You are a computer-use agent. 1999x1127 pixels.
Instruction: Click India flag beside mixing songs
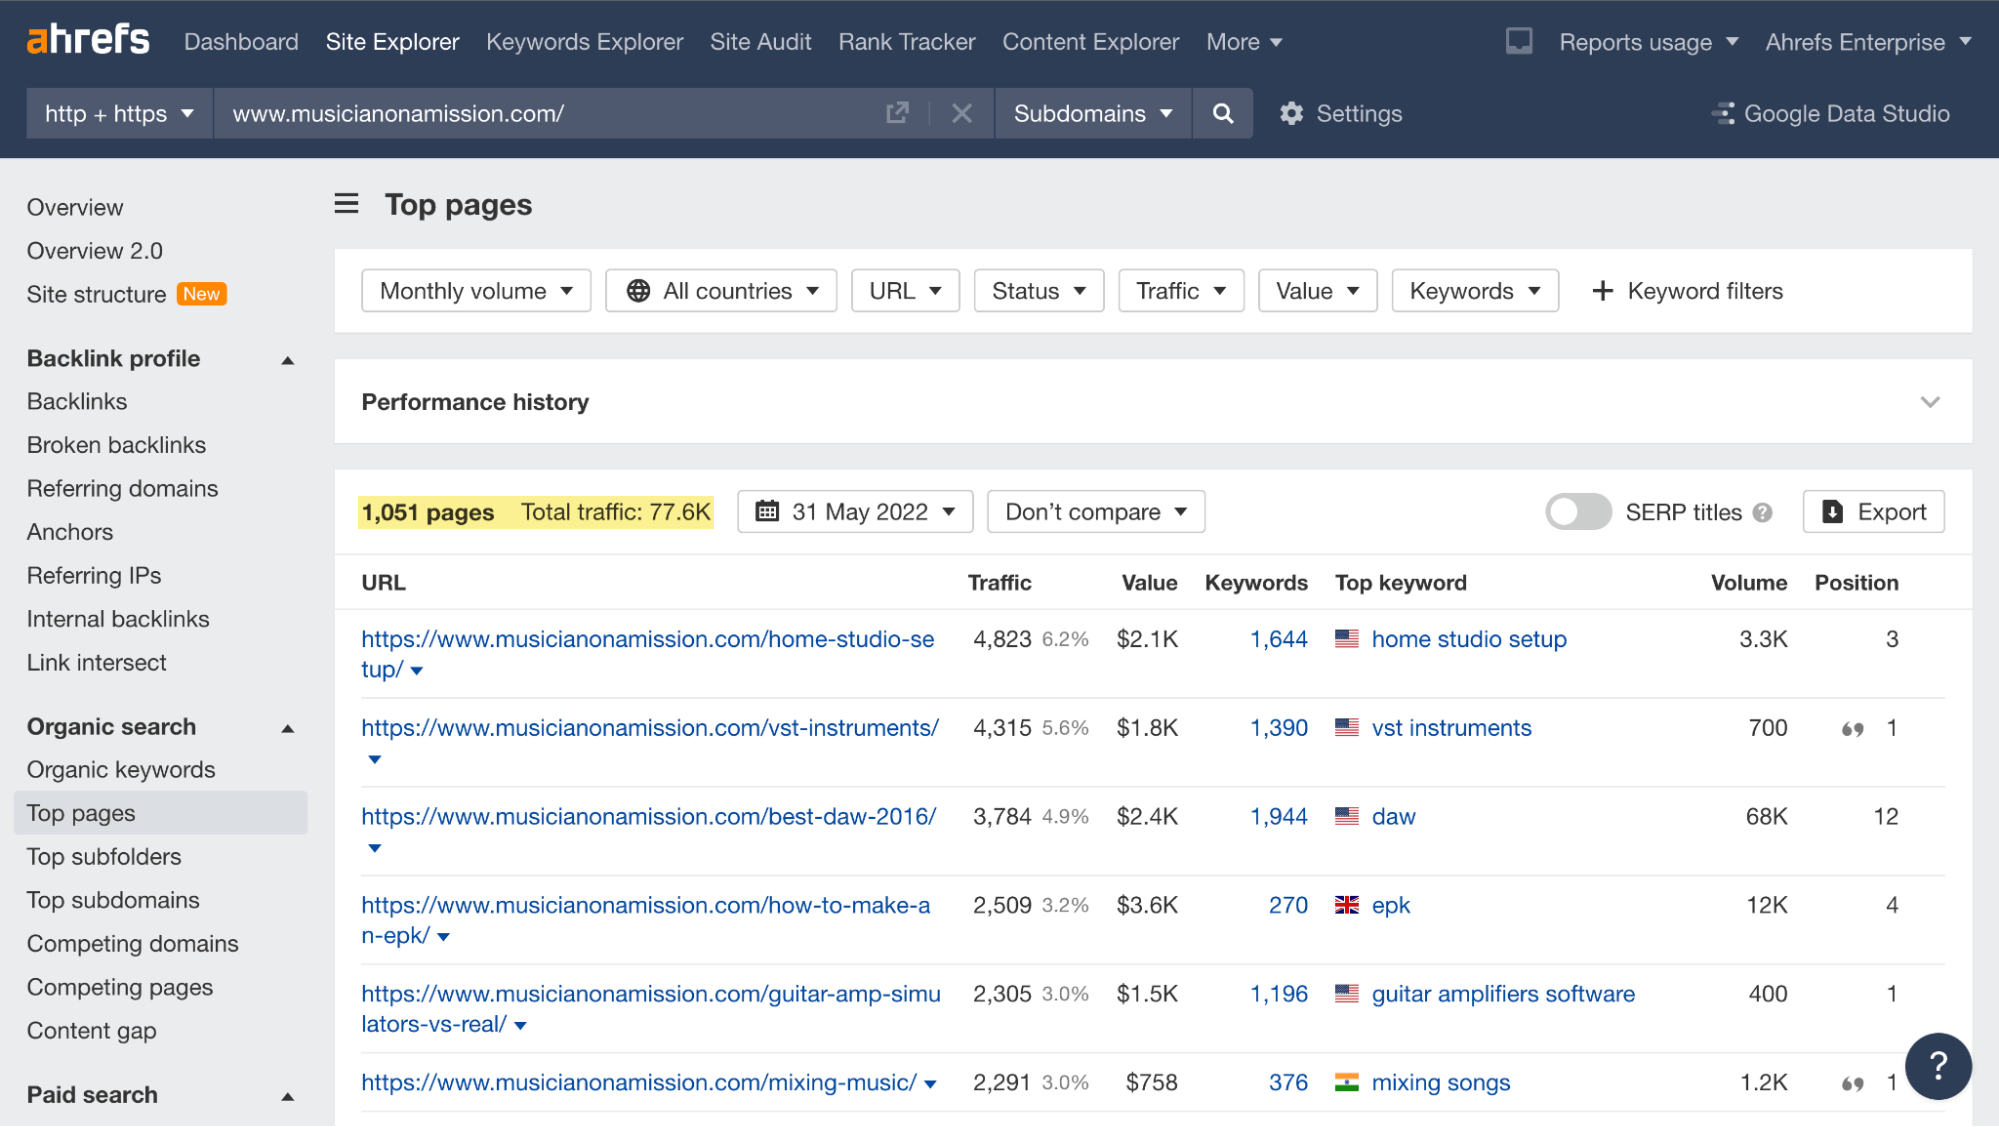1347,1082
